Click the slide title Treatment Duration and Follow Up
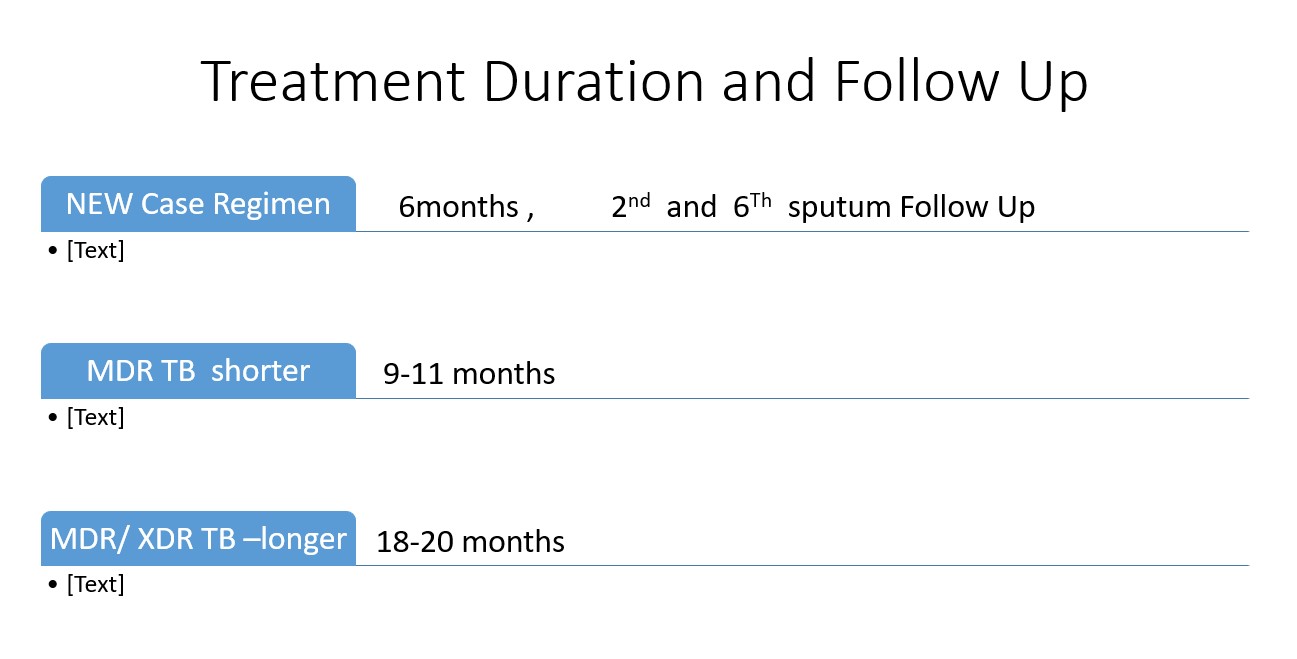 (x=644, y=81)
